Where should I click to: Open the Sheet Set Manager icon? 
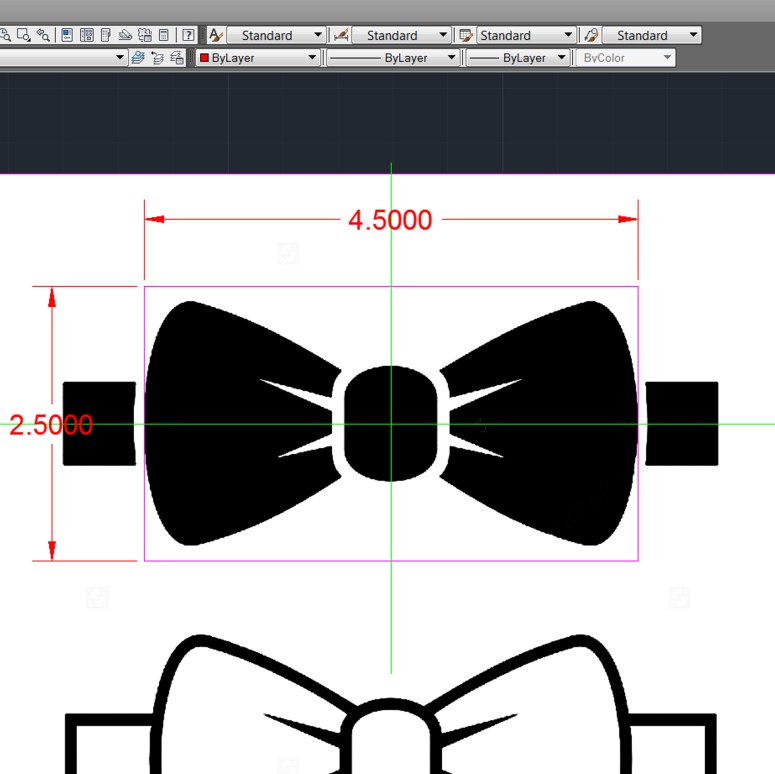coord(125,35)
